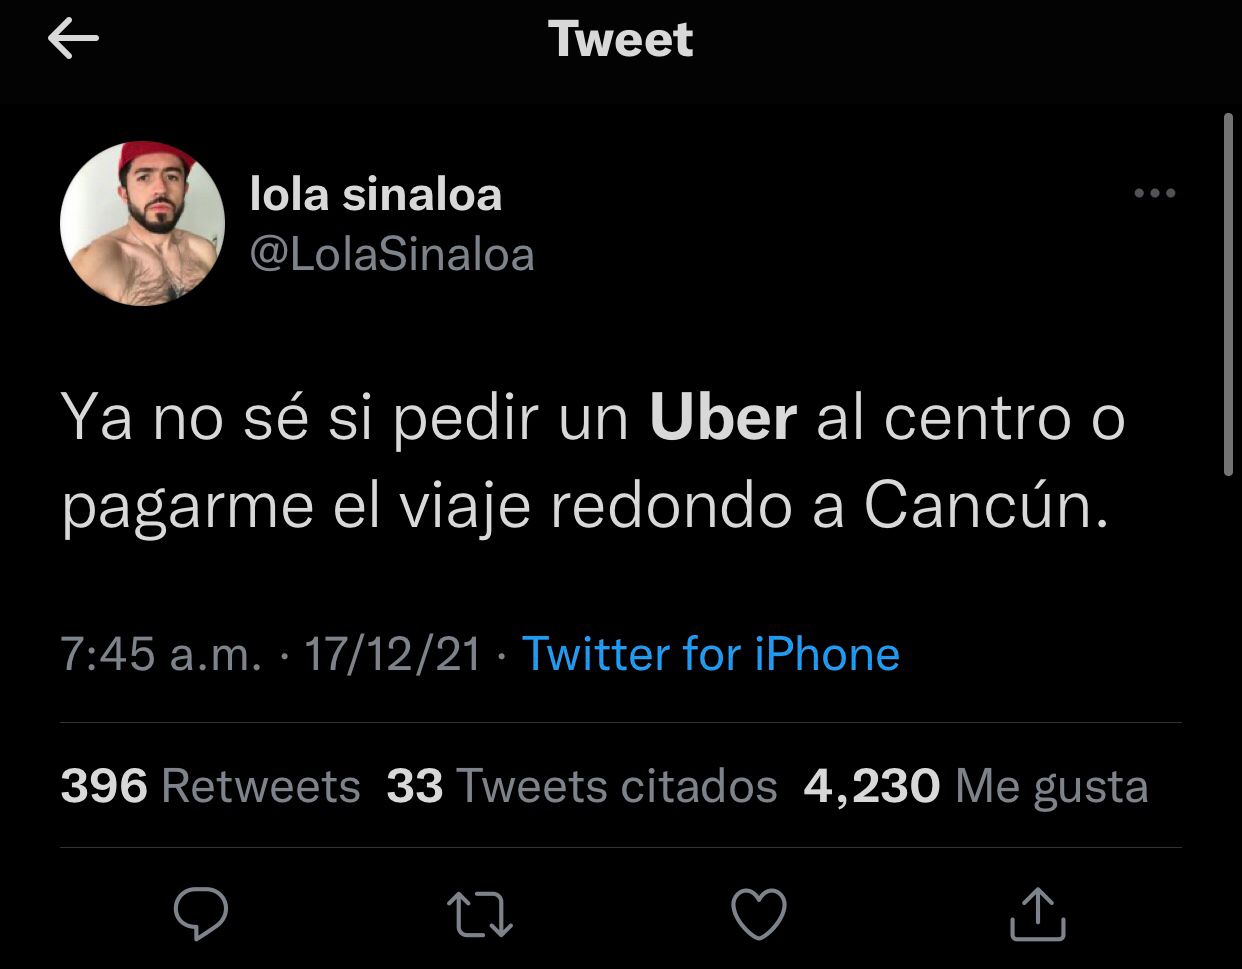Like the tweet with the heart icon
Image resolution: width=1242 pixels, height=969 pixels.
click(x=759, y=914)
